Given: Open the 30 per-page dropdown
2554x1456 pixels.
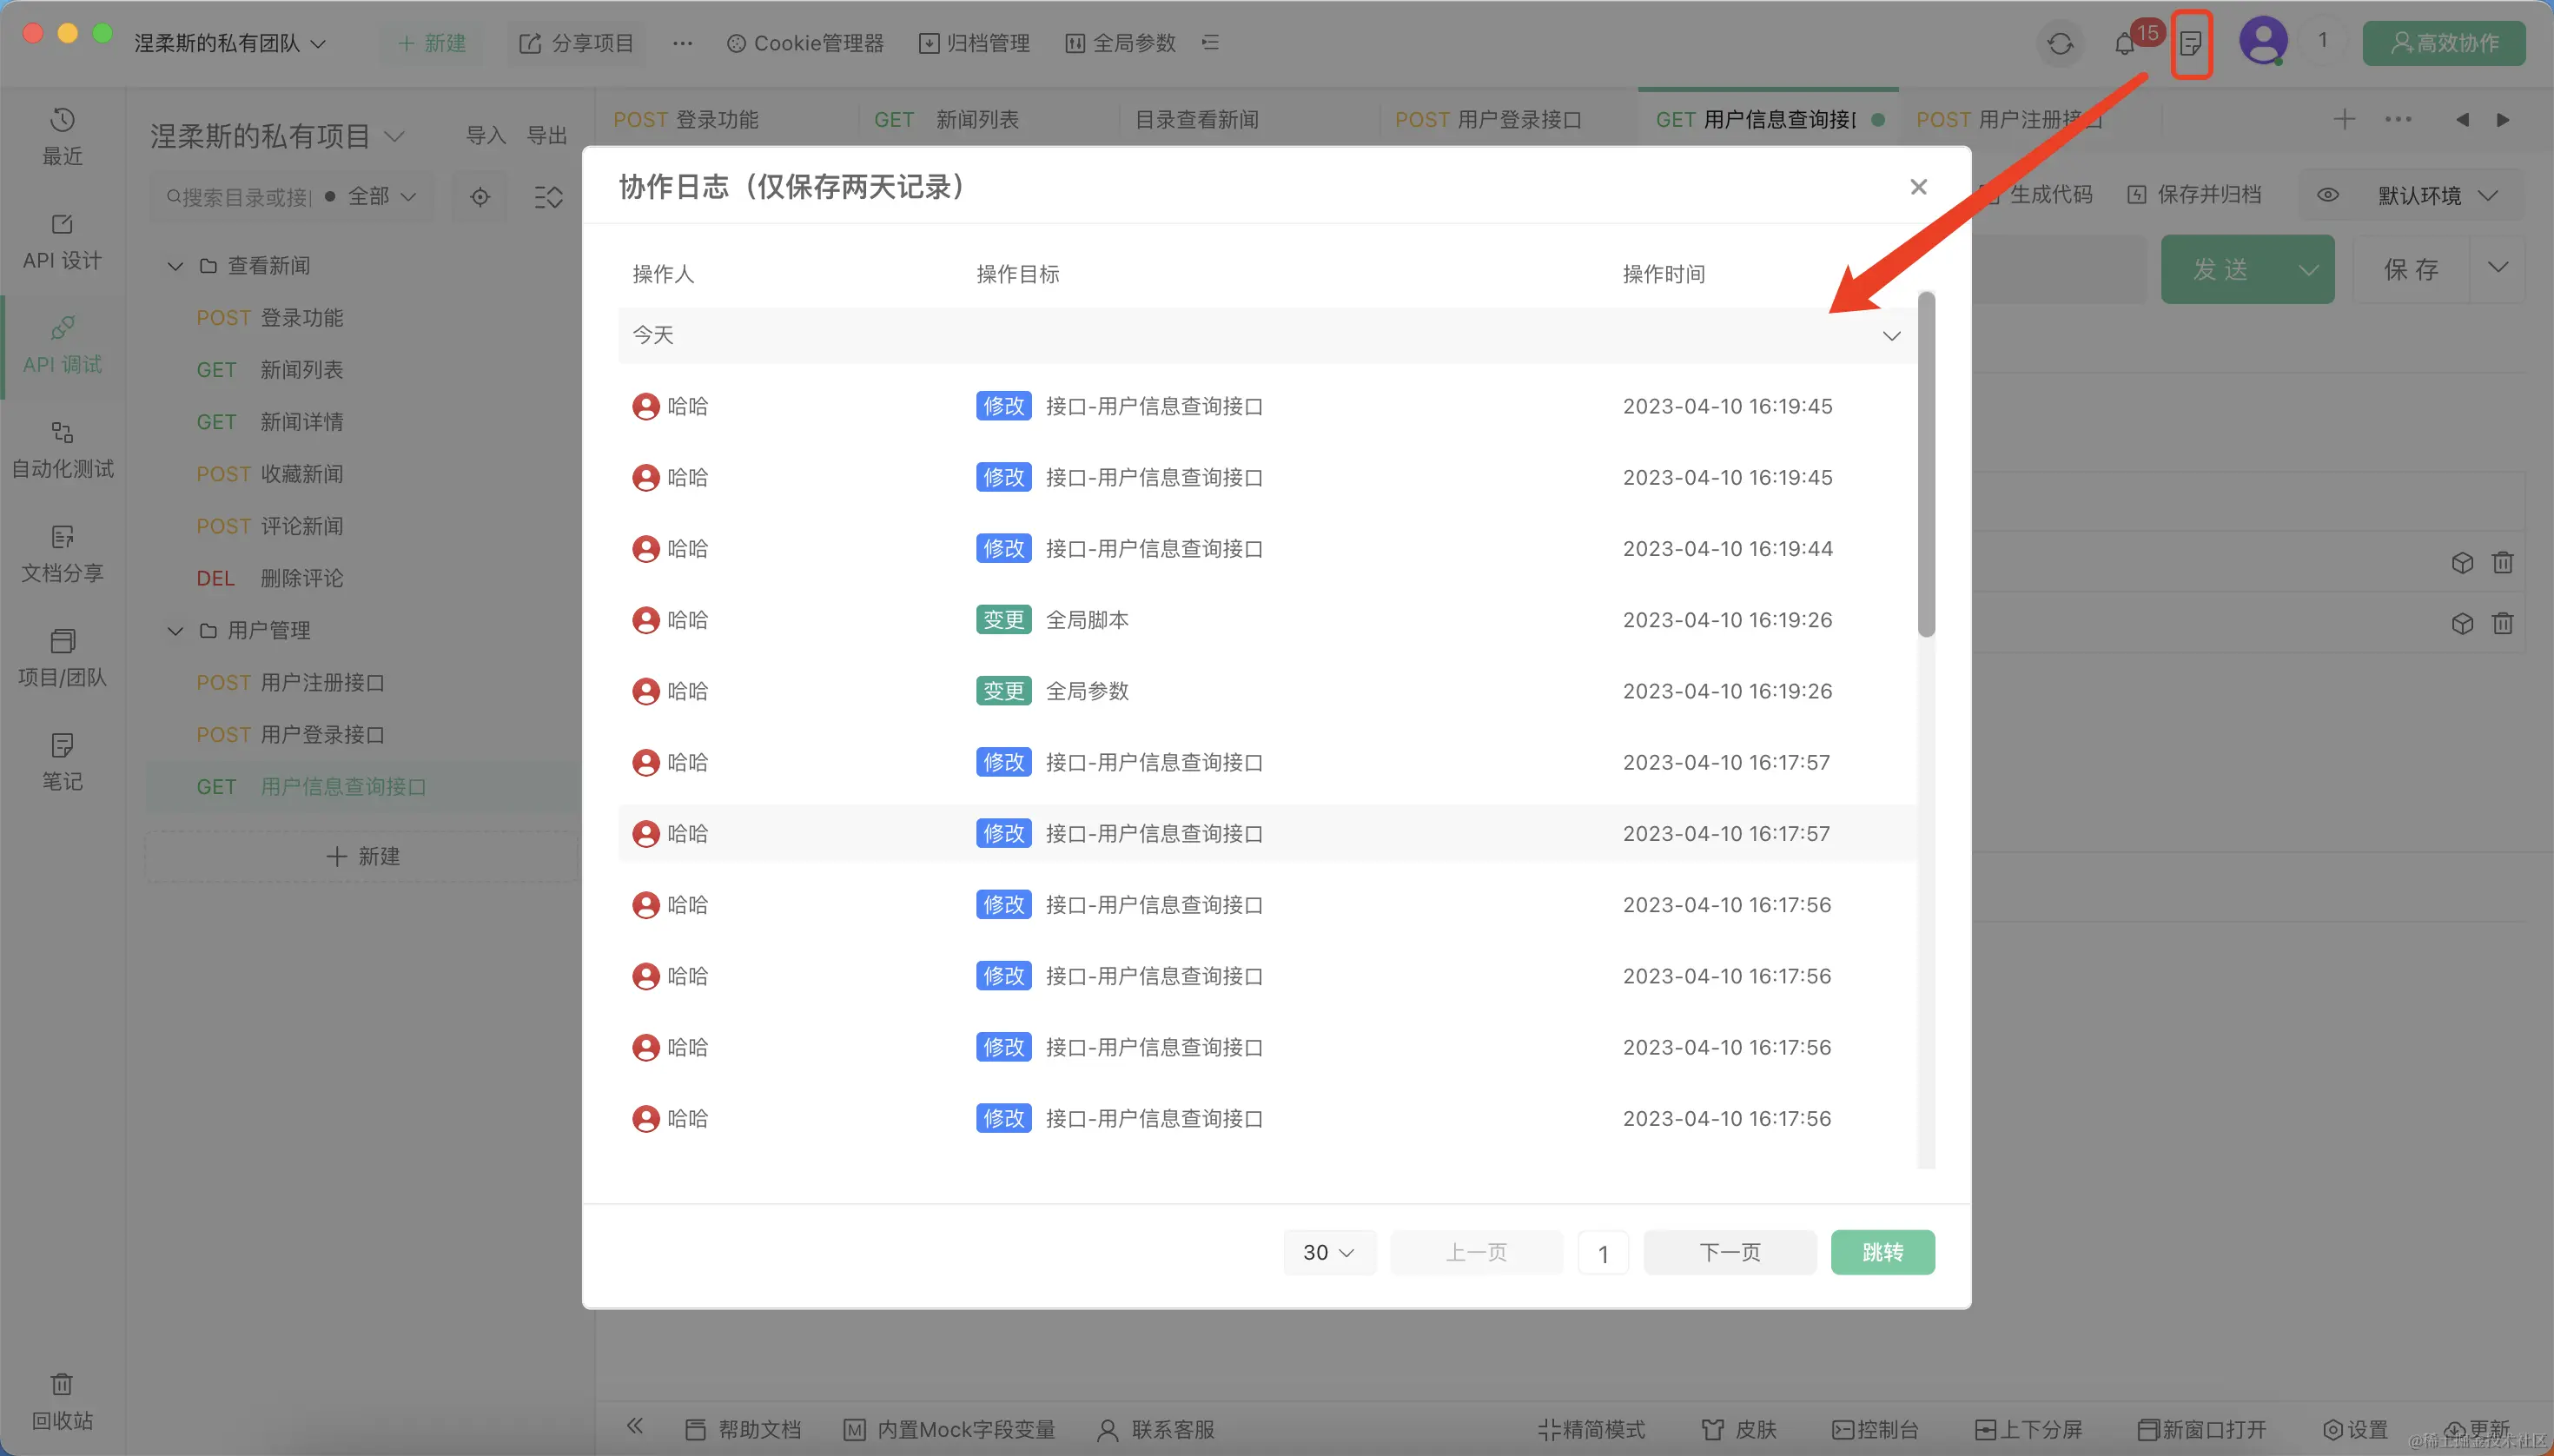Looking at the screenshot, I should click(1329, 1252).
